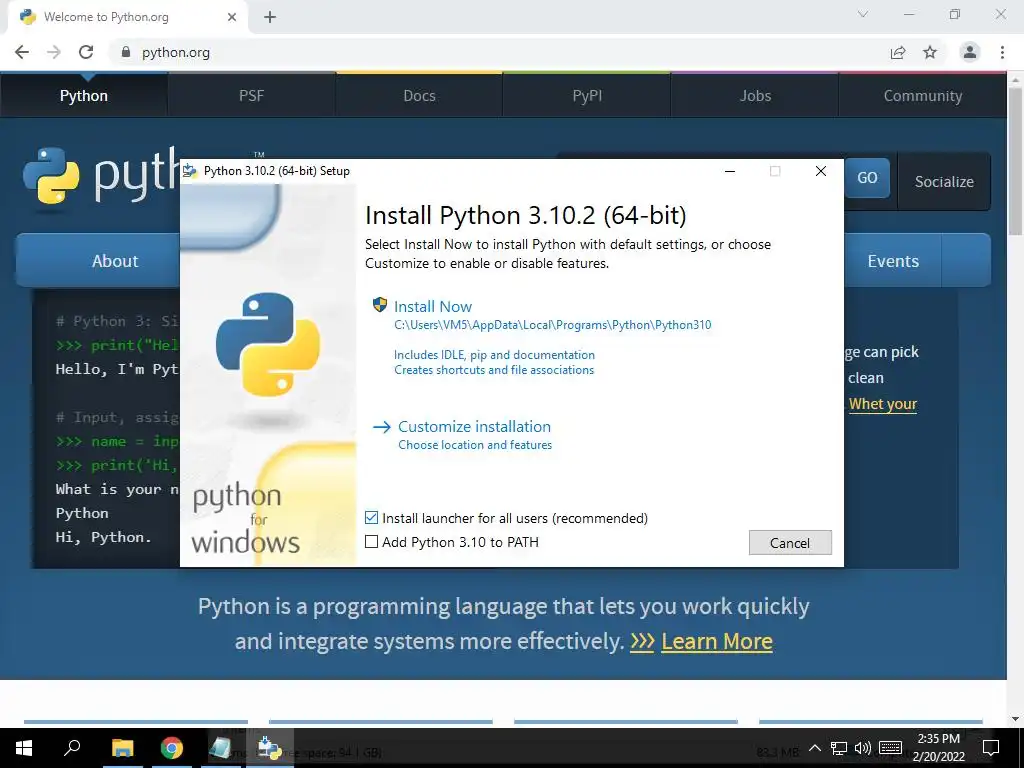Open the Chrome three-dot menu
Image resolution: width=1024 pixels, height=768 pixels.
pos(1002,52)
